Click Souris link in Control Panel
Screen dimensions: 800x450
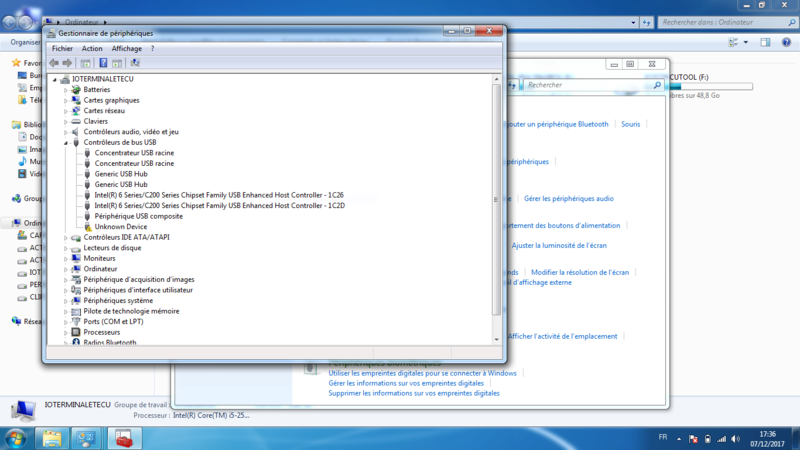(630, 124)
